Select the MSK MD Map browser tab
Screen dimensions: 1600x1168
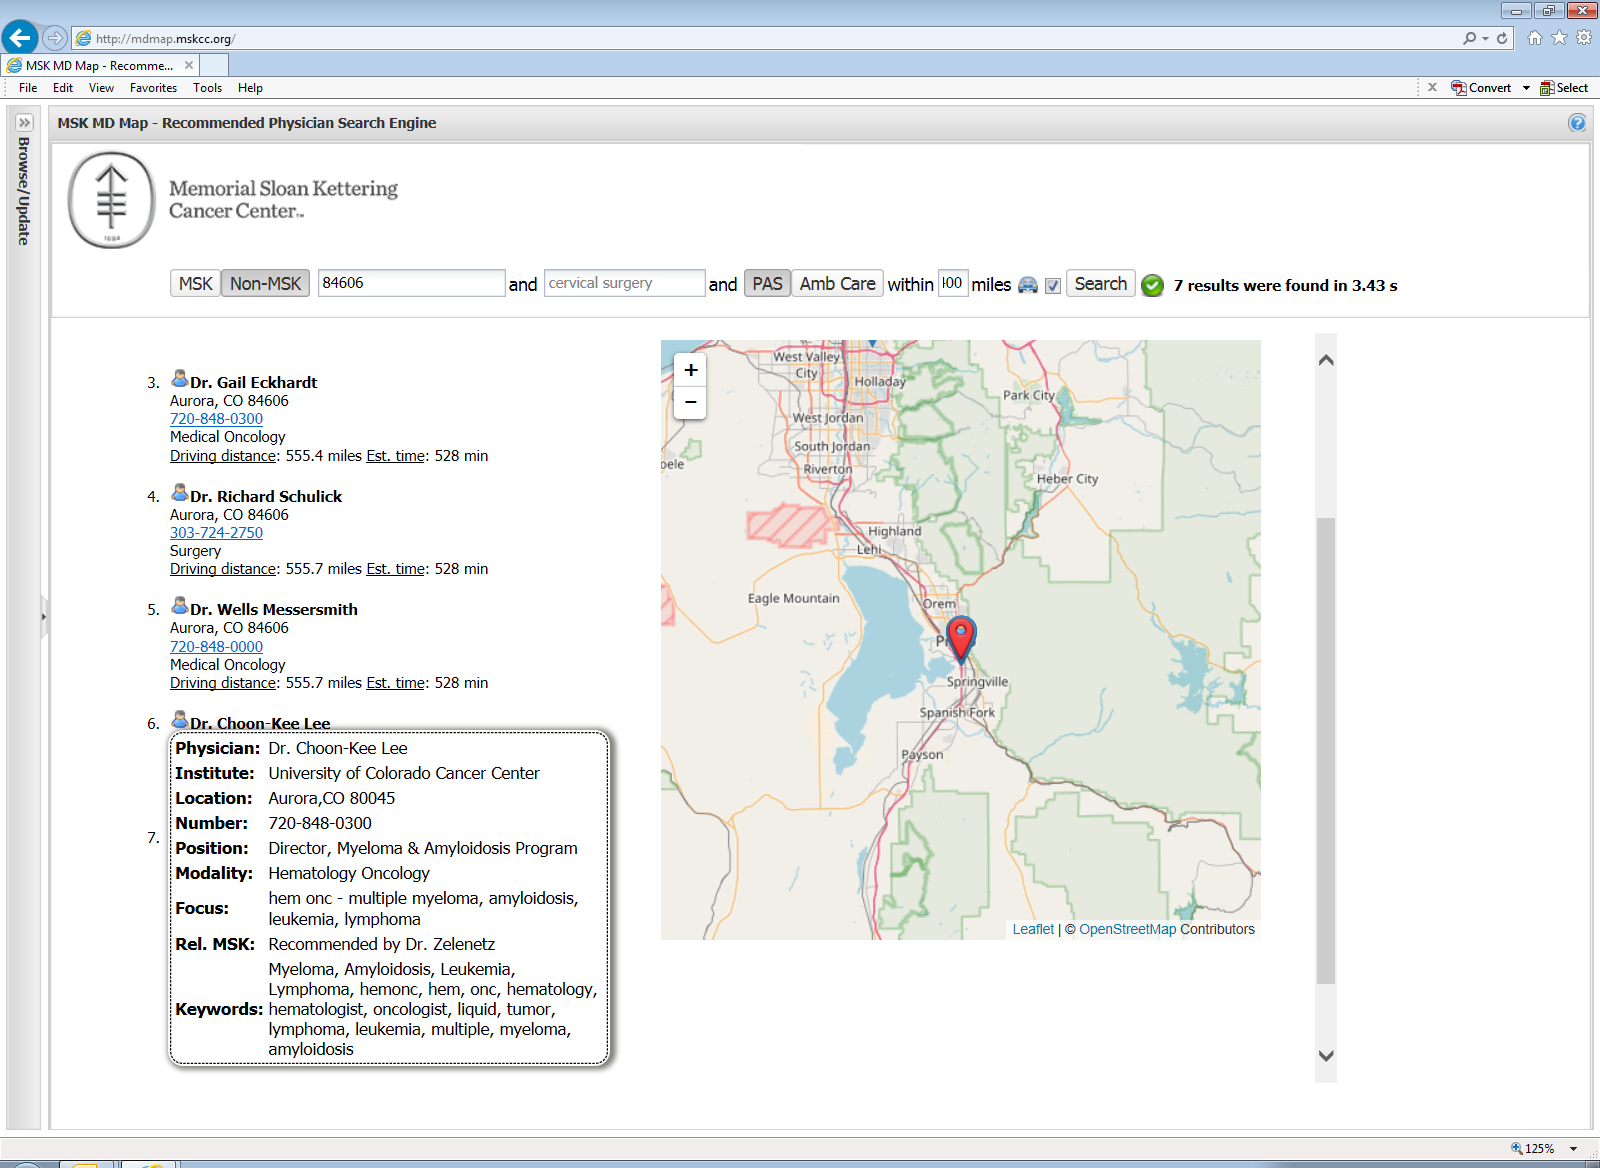pyautogui.click(x=99, y=65)
